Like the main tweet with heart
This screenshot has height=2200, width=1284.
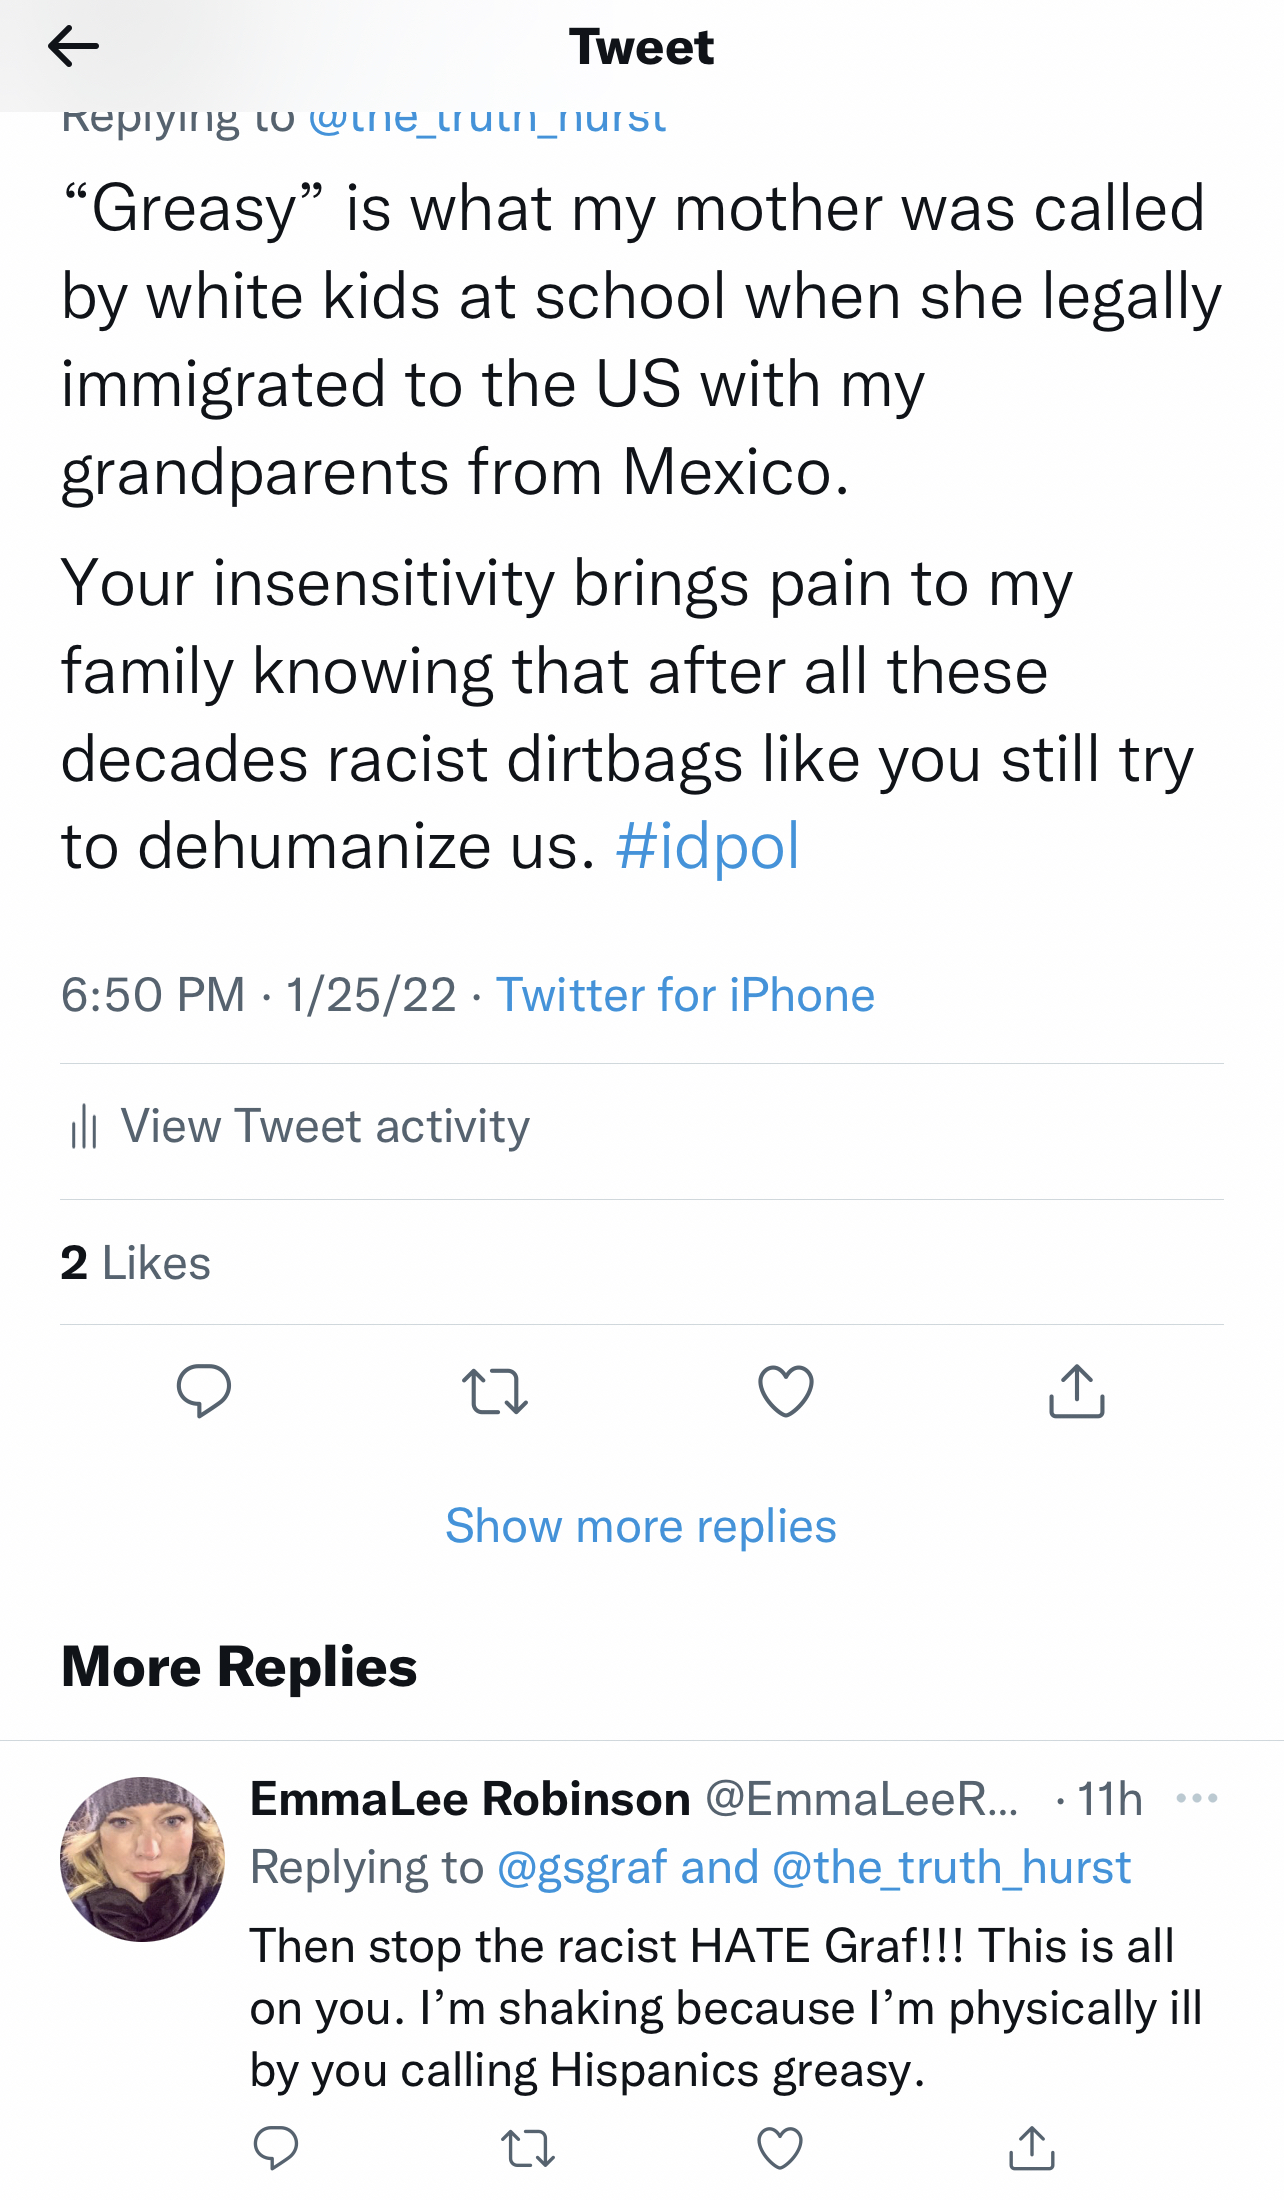tap(786, 1391)
